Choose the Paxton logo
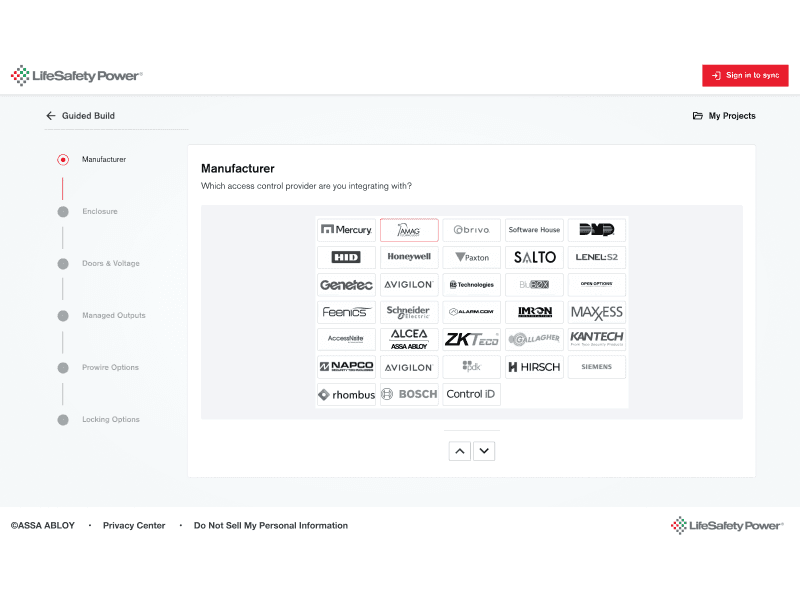Screen dimensions: 800x600 471,257
